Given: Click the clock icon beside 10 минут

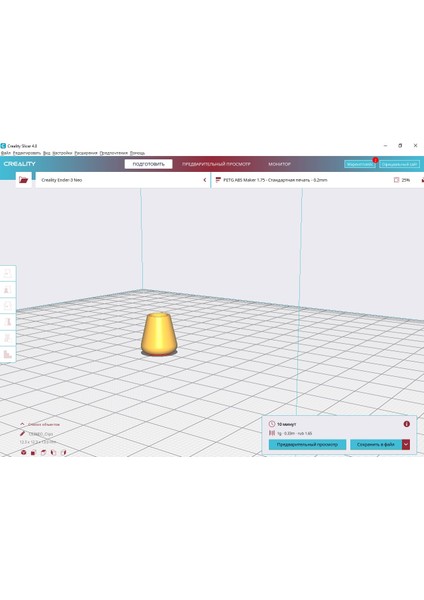Looking at the screenshot, I should 272,424.
